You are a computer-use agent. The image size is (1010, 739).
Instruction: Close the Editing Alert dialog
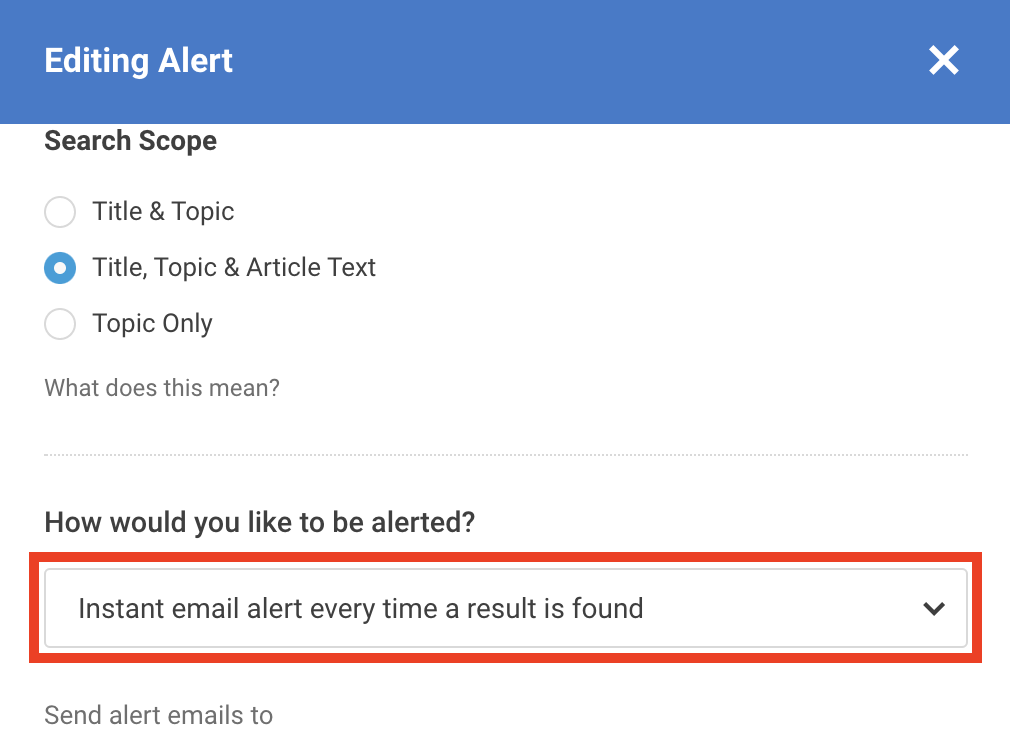943,61
